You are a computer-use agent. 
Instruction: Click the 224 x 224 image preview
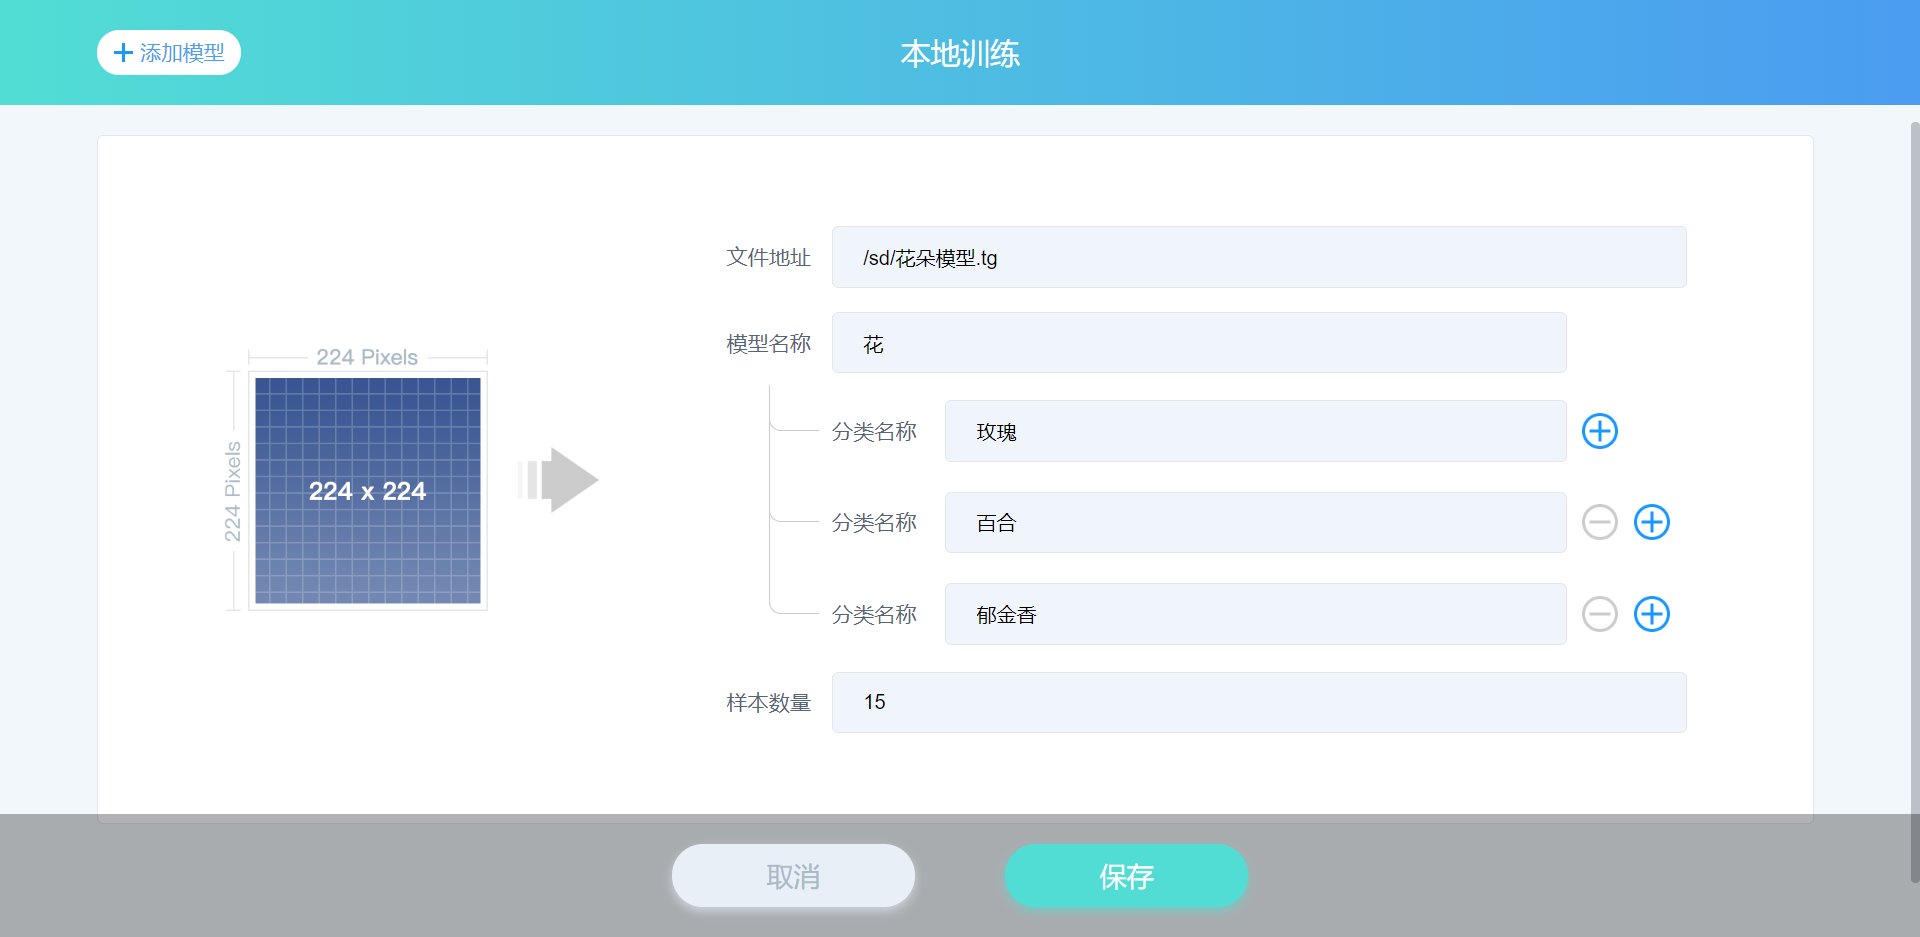368,490
